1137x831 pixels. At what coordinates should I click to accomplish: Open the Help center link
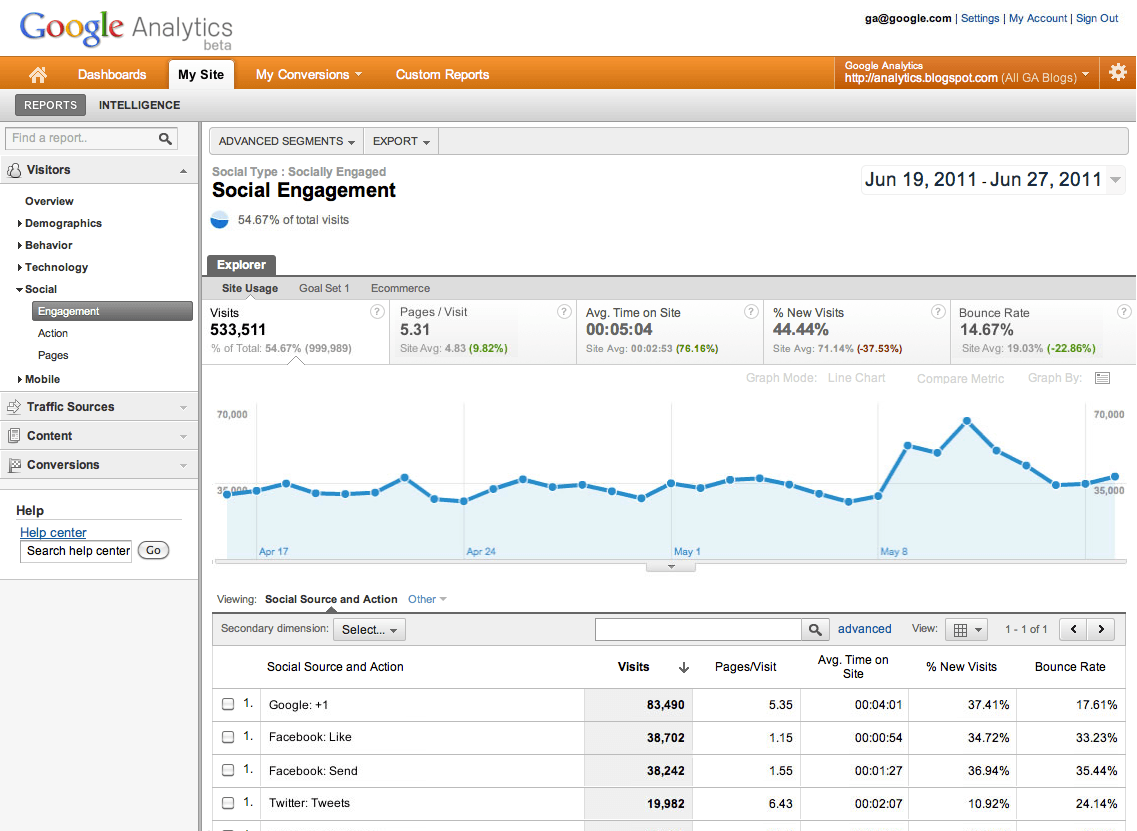pyautogui.click(x=53, y=532)
